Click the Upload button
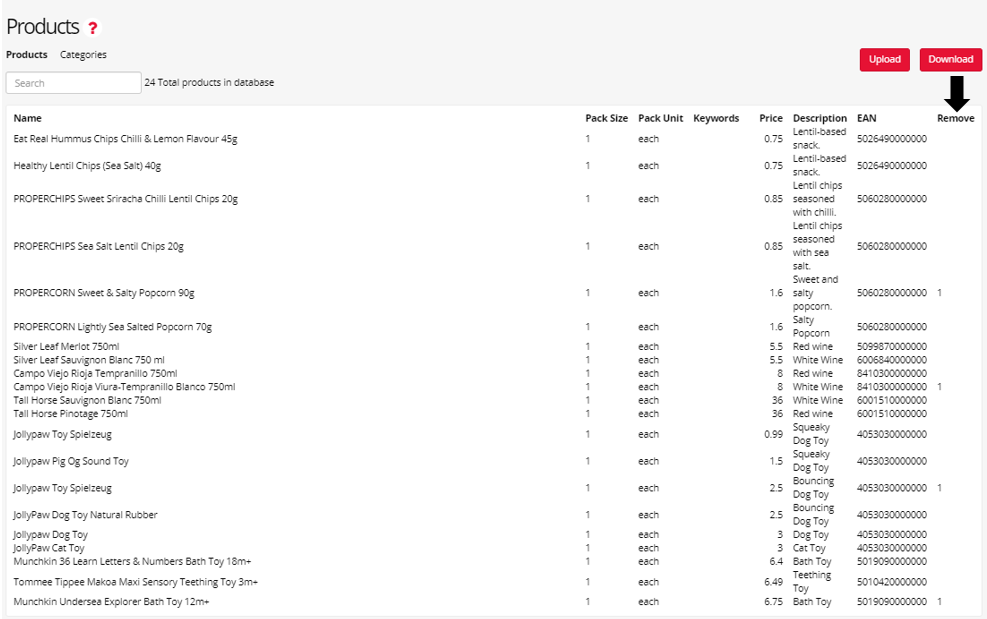This screenshot has height=619, width=987. [884, 59]
